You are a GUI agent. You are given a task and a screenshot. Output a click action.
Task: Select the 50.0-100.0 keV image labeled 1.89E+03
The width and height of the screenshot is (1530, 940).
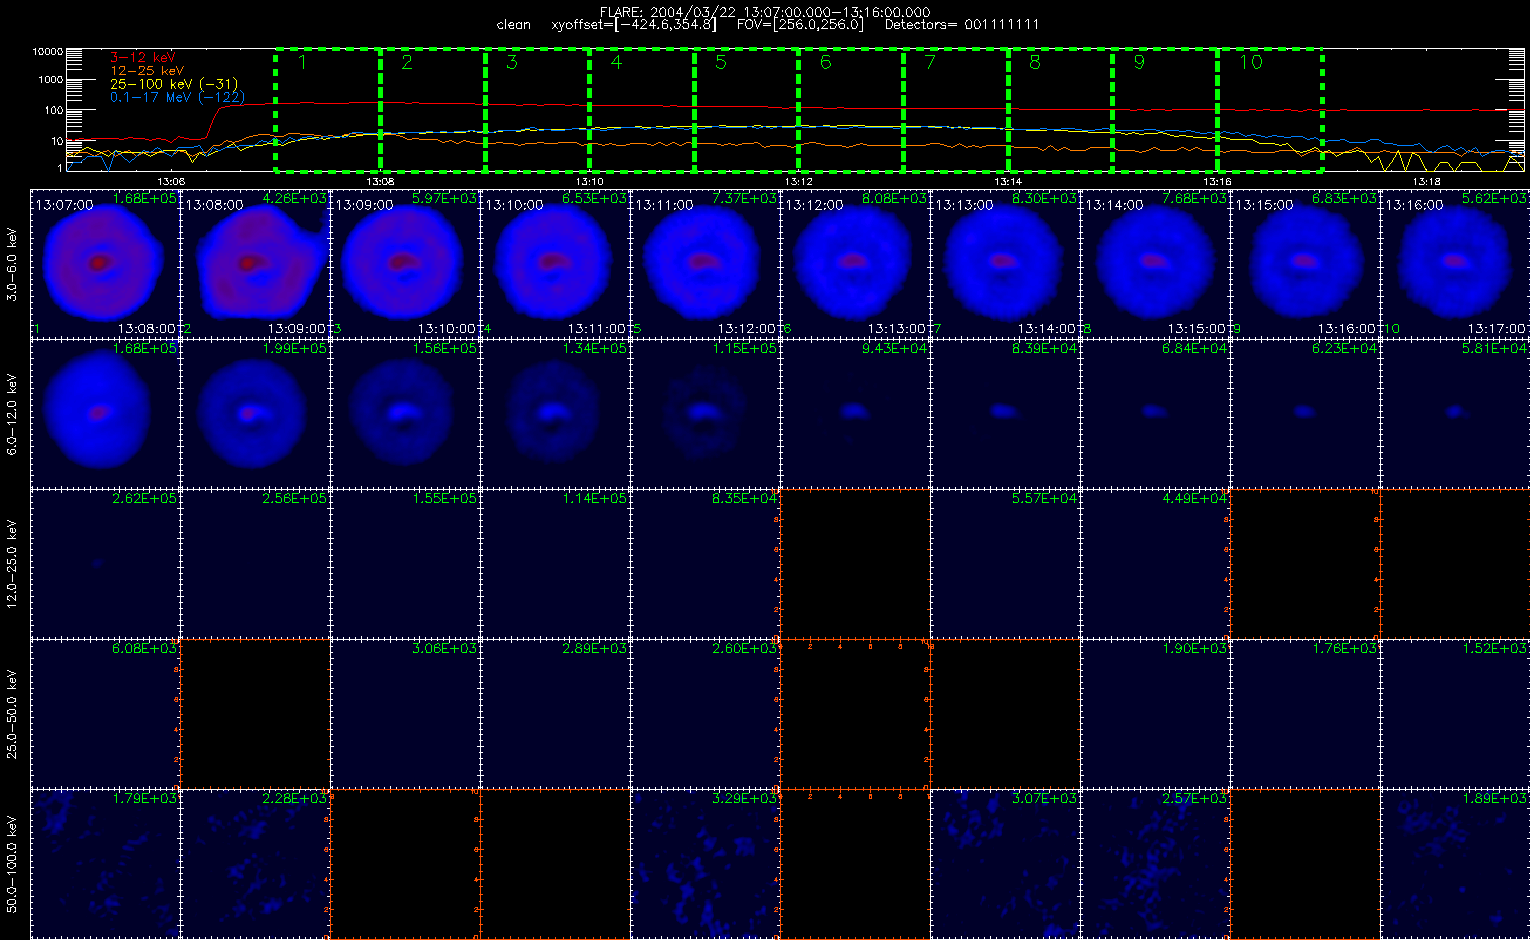(x=1455, y=863)
